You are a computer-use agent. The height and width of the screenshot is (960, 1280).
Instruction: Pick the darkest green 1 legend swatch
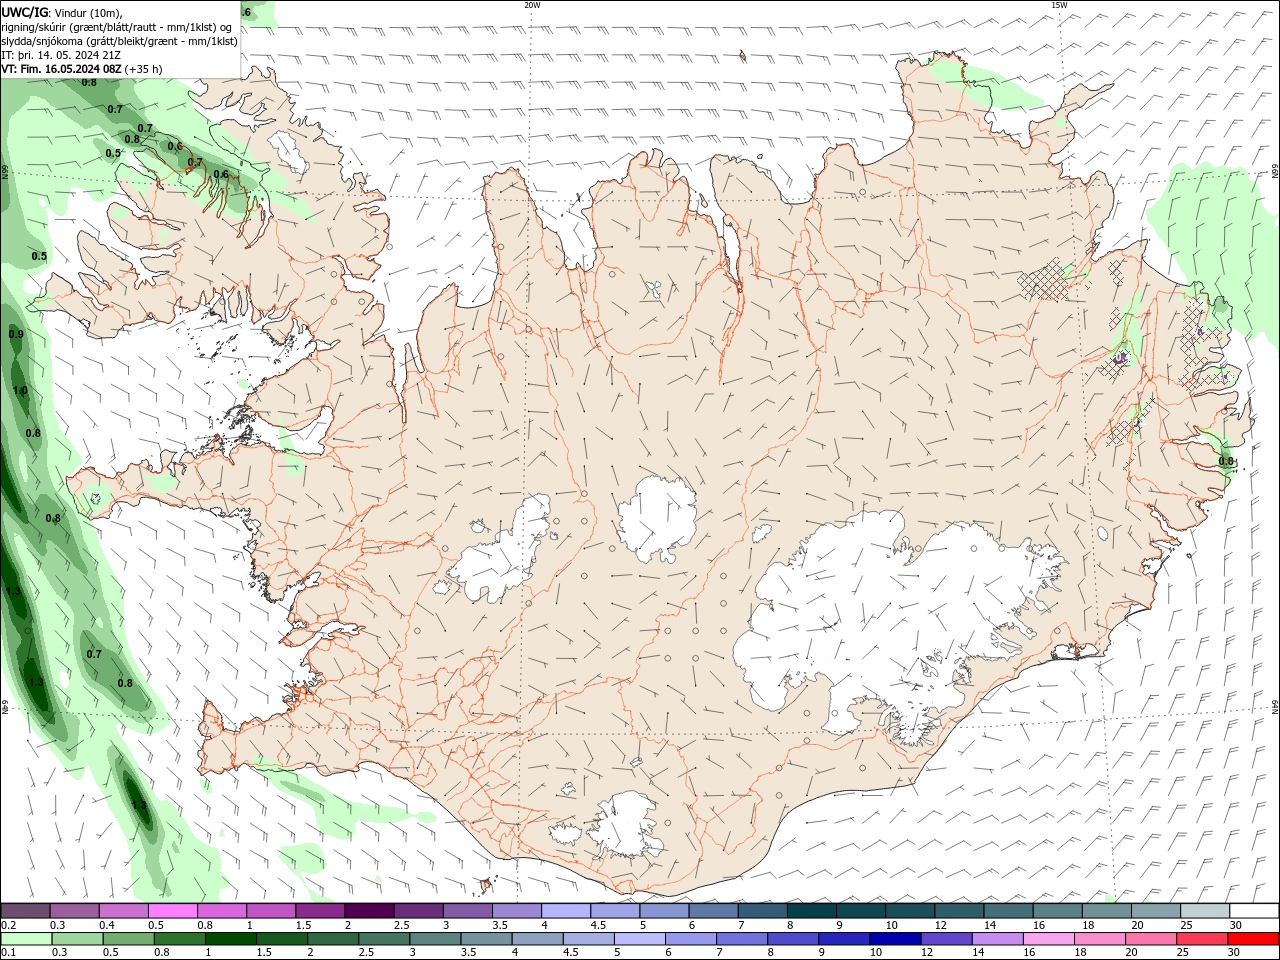230,939
